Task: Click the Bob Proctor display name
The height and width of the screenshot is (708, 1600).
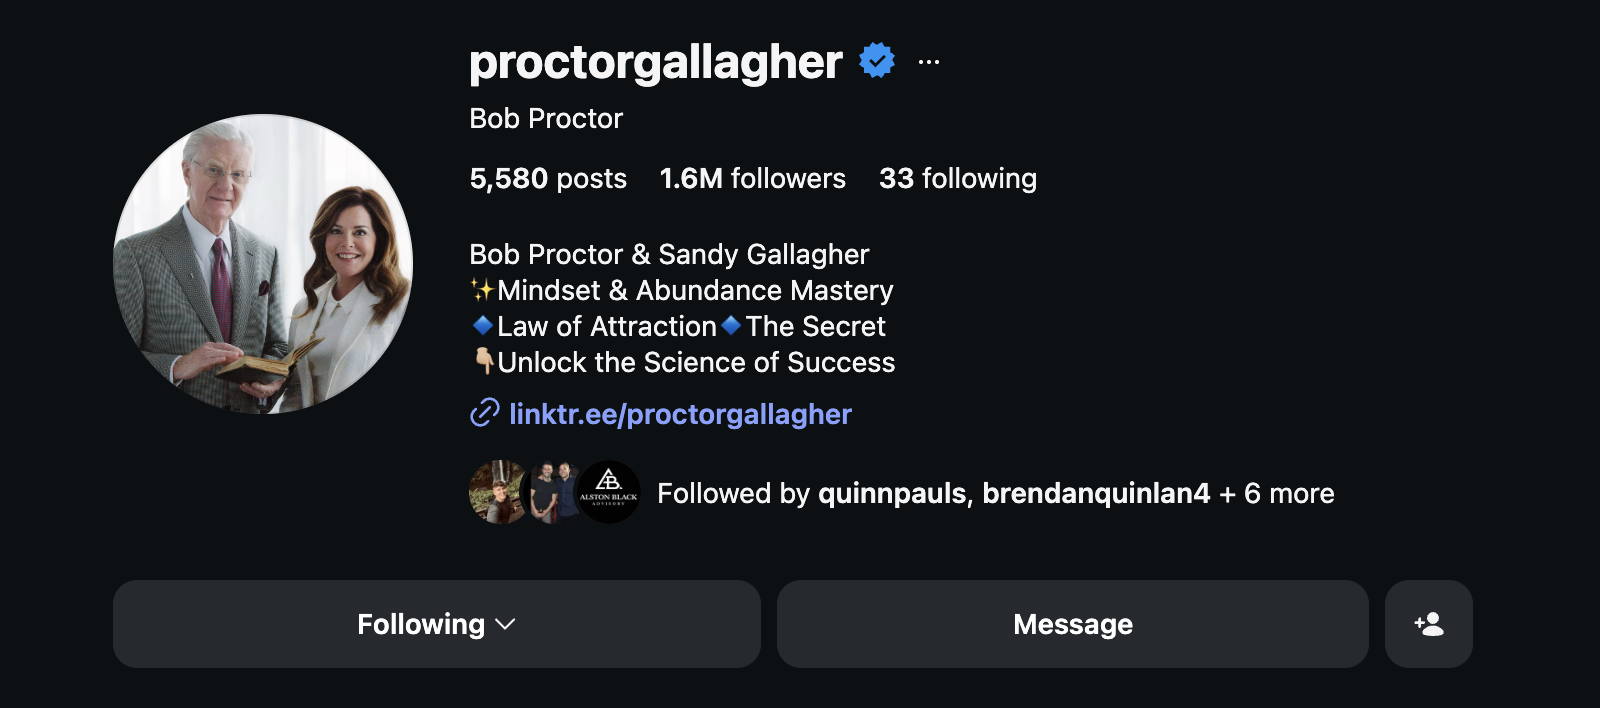Action: tap(544, 118)
